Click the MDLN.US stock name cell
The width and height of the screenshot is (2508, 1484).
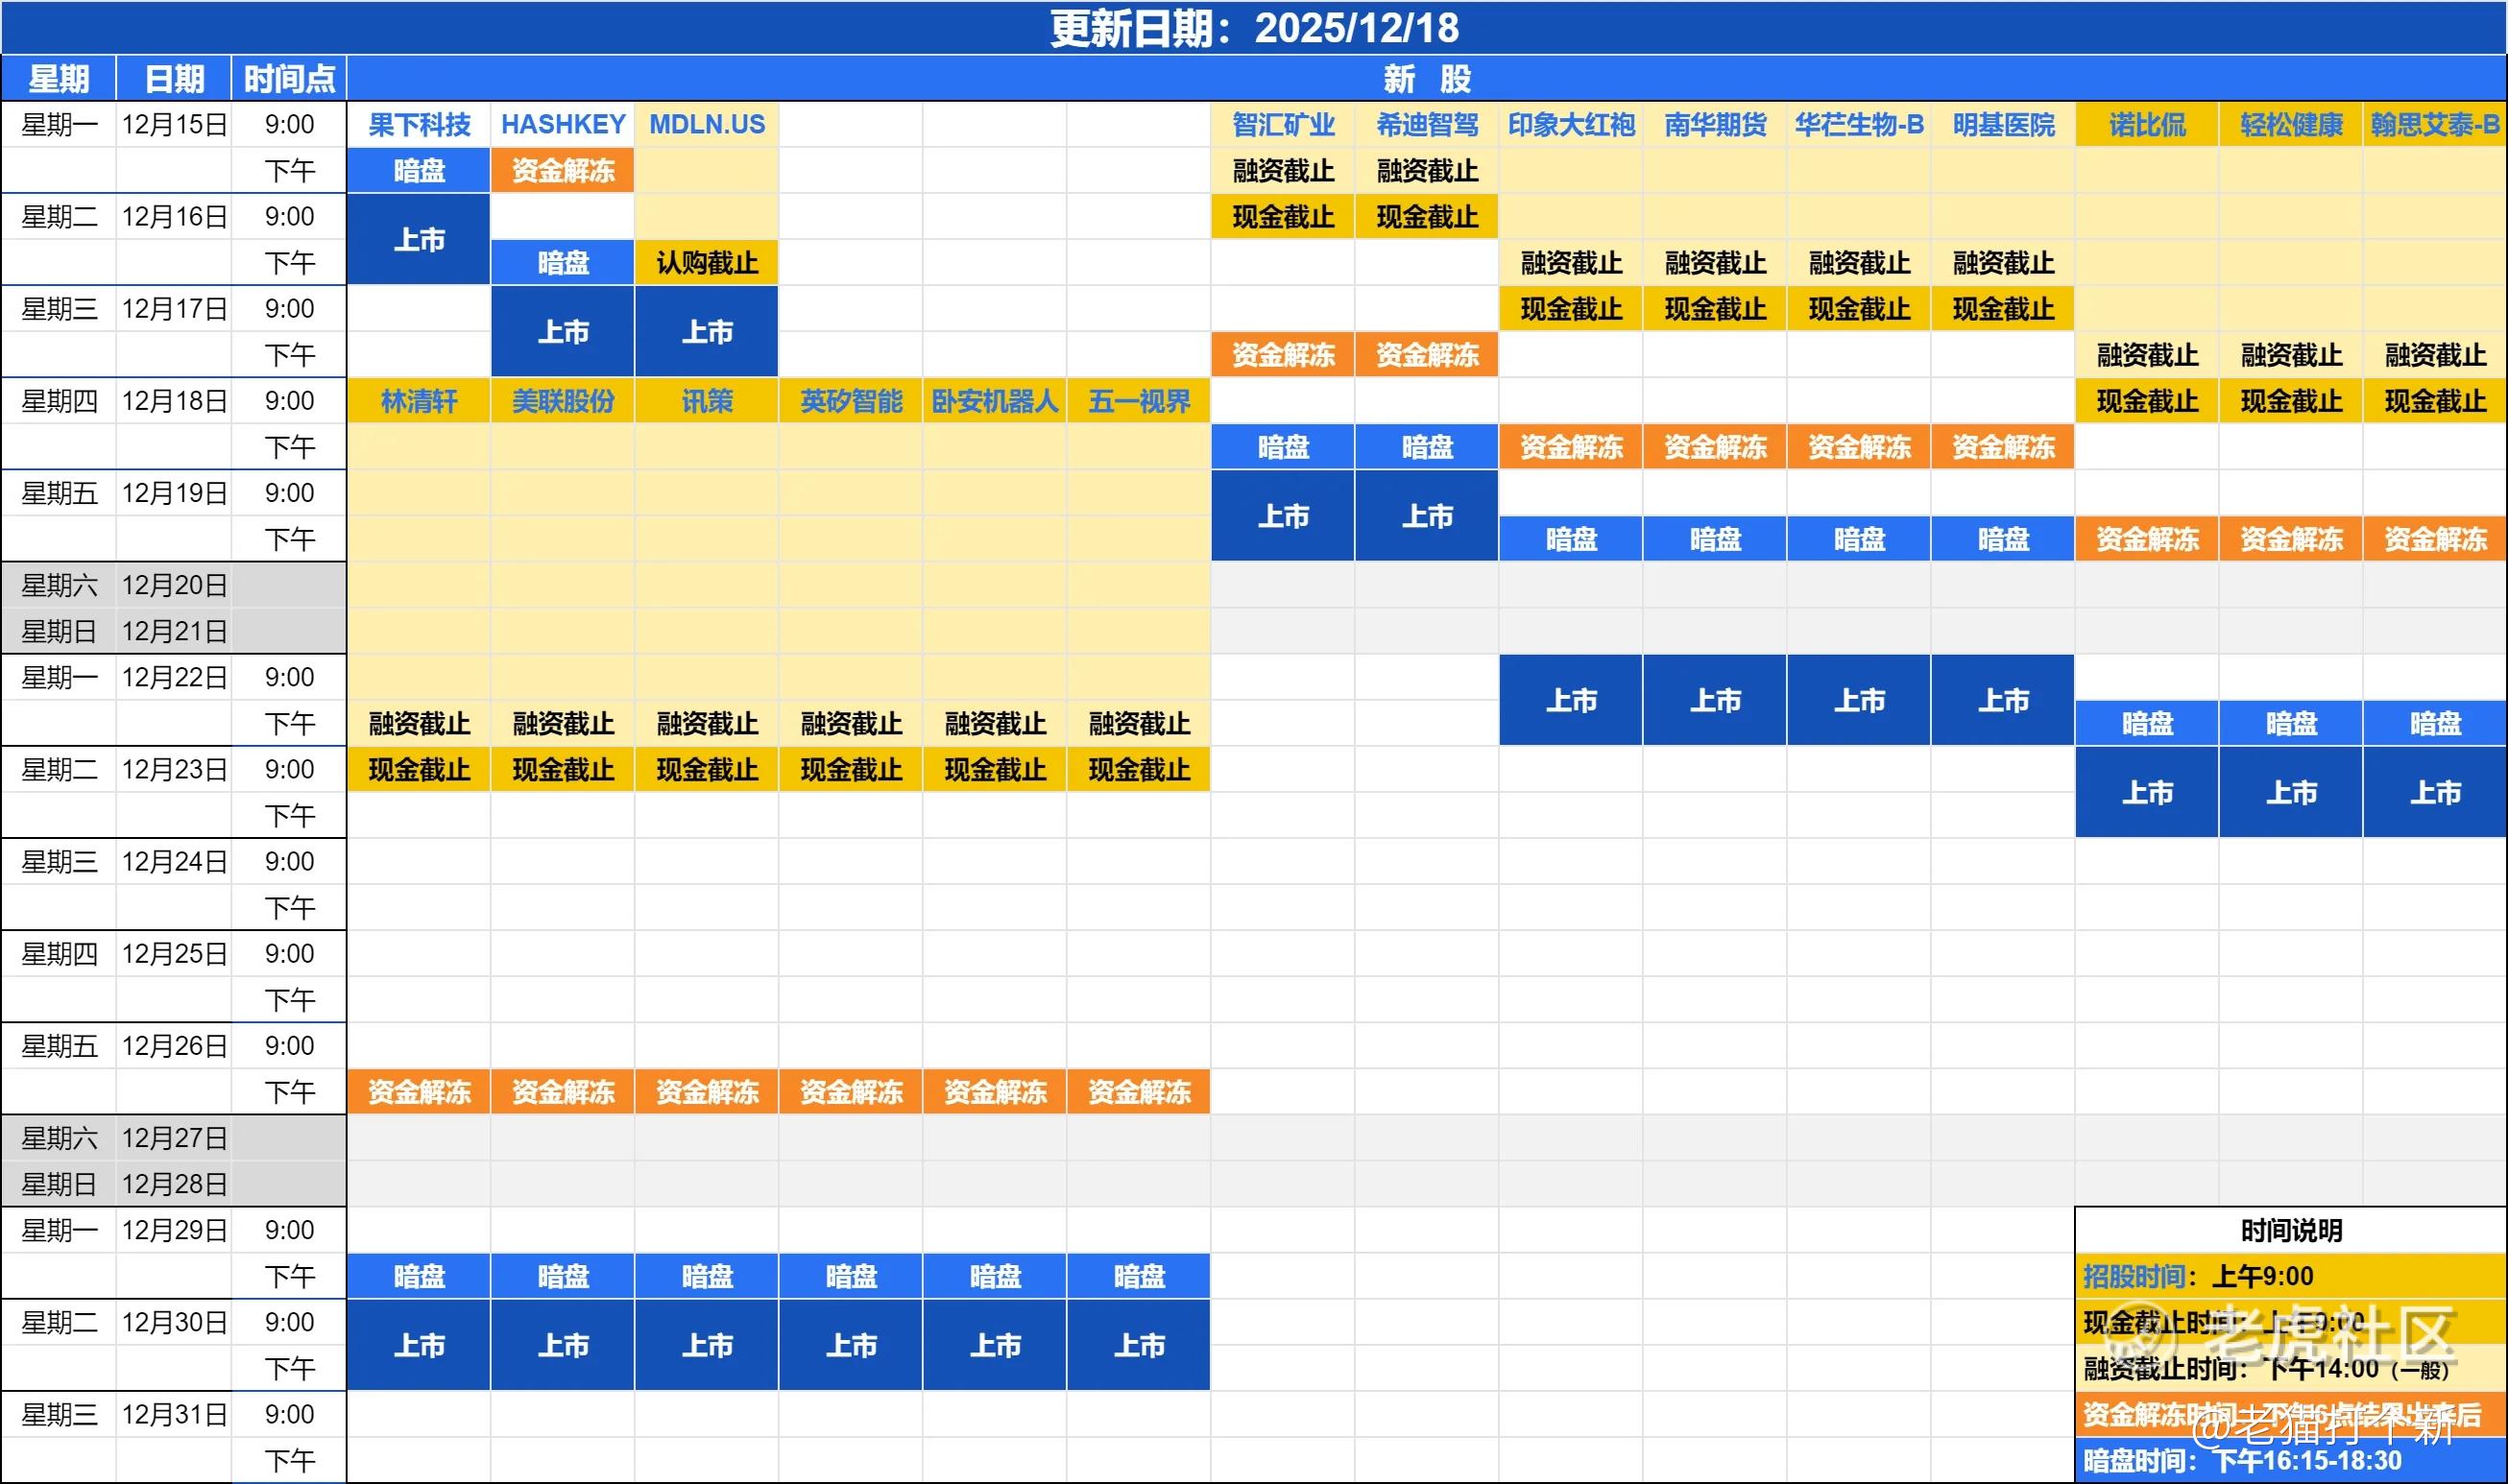pyautogui.click(x=707, y=125)
